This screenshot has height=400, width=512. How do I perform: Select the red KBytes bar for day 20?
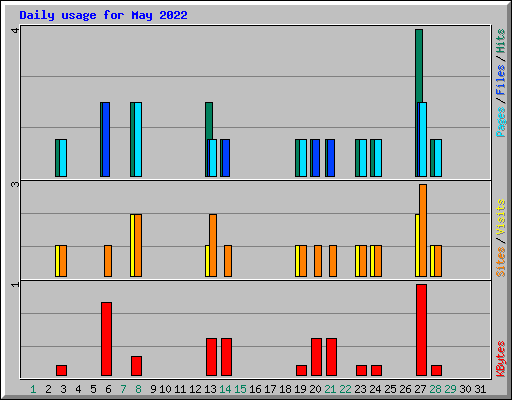(316, 357)
